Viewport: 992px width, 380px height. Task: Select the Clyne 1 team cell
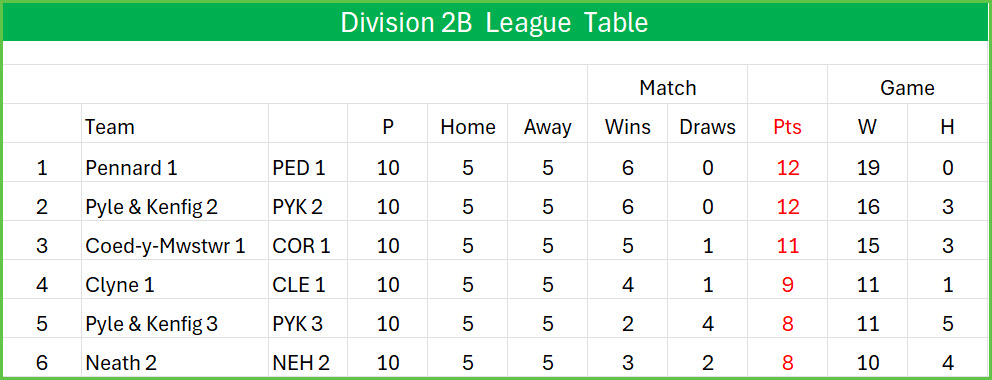pos(120,285)
